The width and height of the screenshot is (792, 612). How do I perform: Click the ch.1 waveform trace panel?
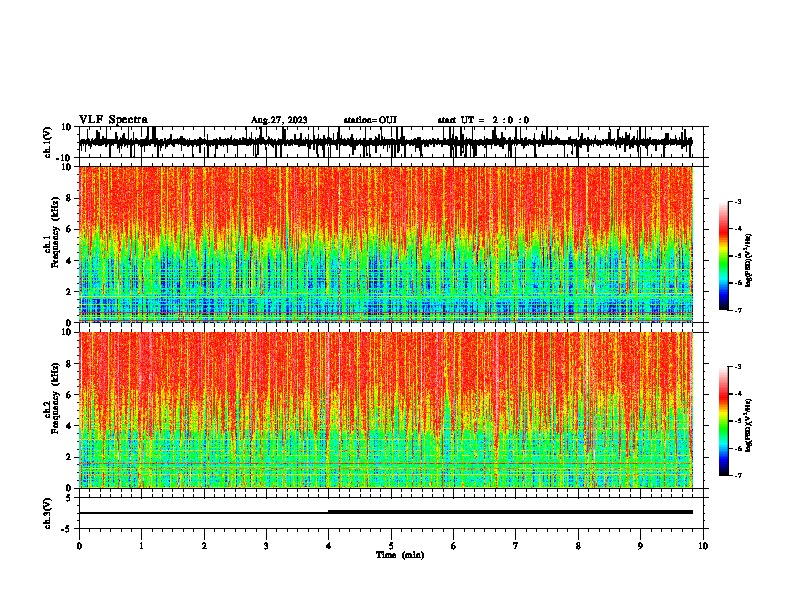click(x=393, y=142)
